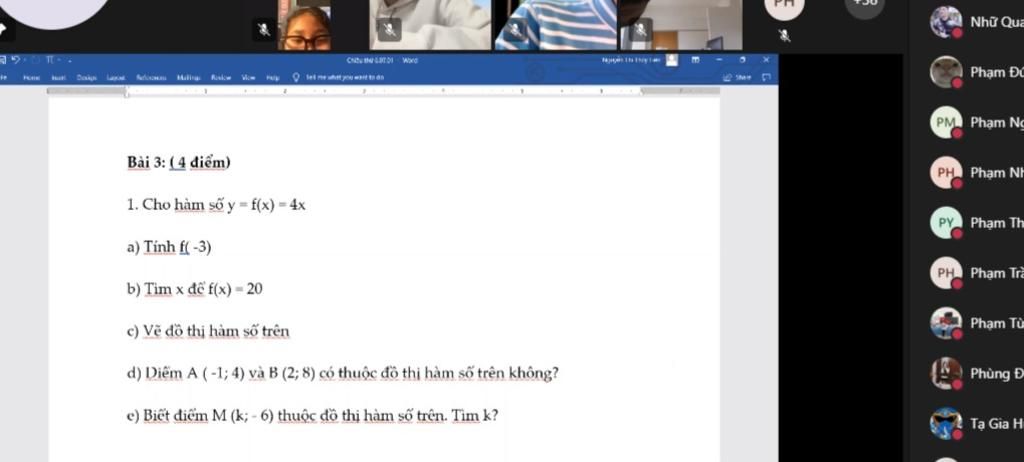Open the File tab in Word

(3, 77)
